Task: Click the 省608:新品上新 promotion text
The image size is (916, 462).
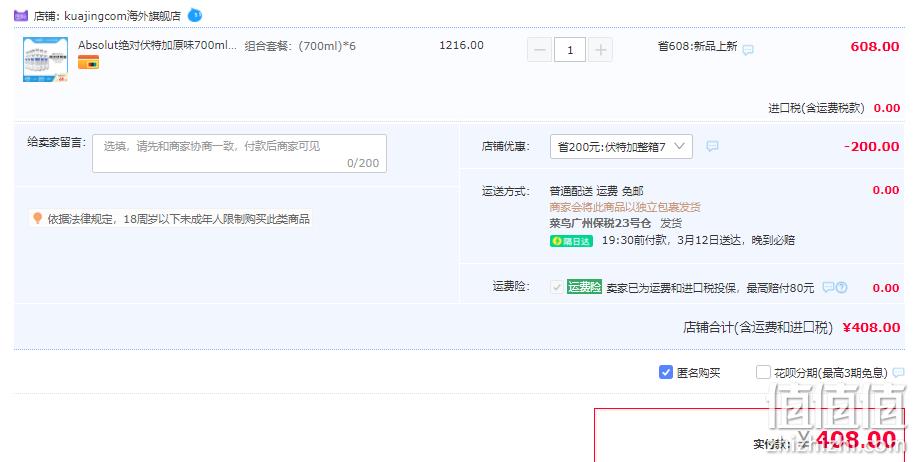Action: pos(698,46)
